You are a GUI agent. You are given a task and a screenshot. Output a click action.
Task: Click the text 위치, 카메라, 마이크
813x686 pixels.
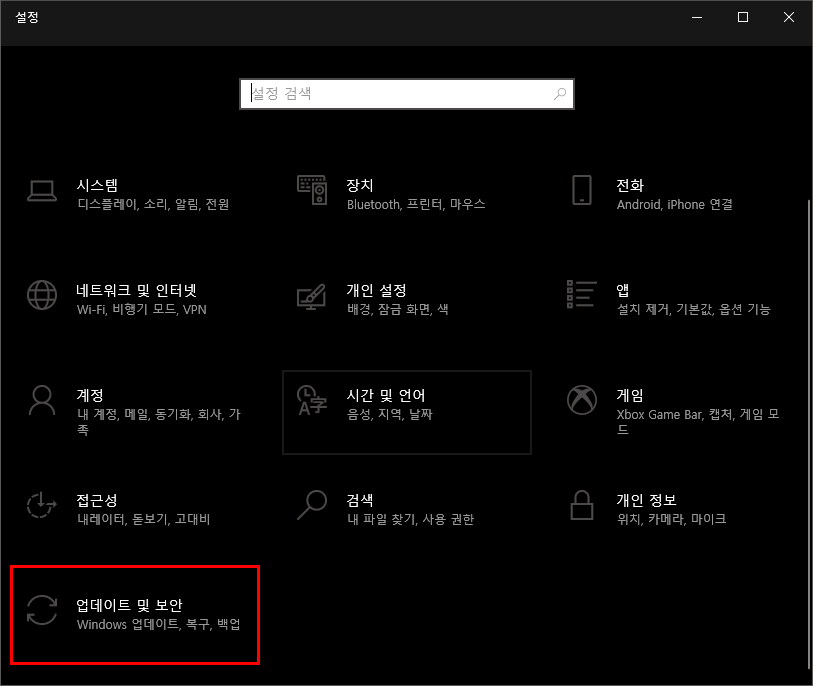[671, 519]
